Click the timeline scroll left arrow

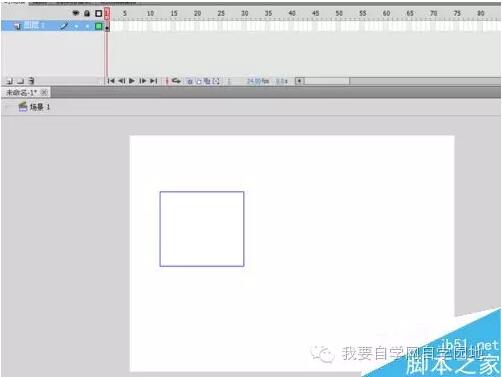299,81
